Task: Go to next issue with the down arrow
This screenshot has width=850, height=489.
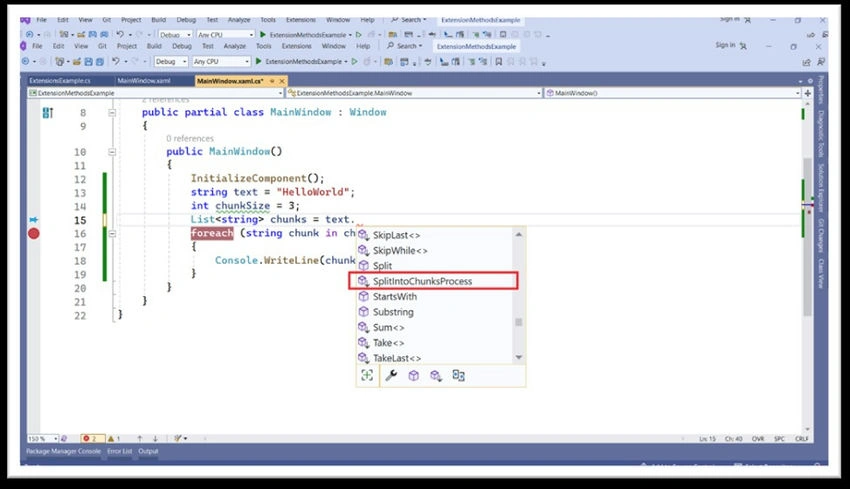Action: 155,439
